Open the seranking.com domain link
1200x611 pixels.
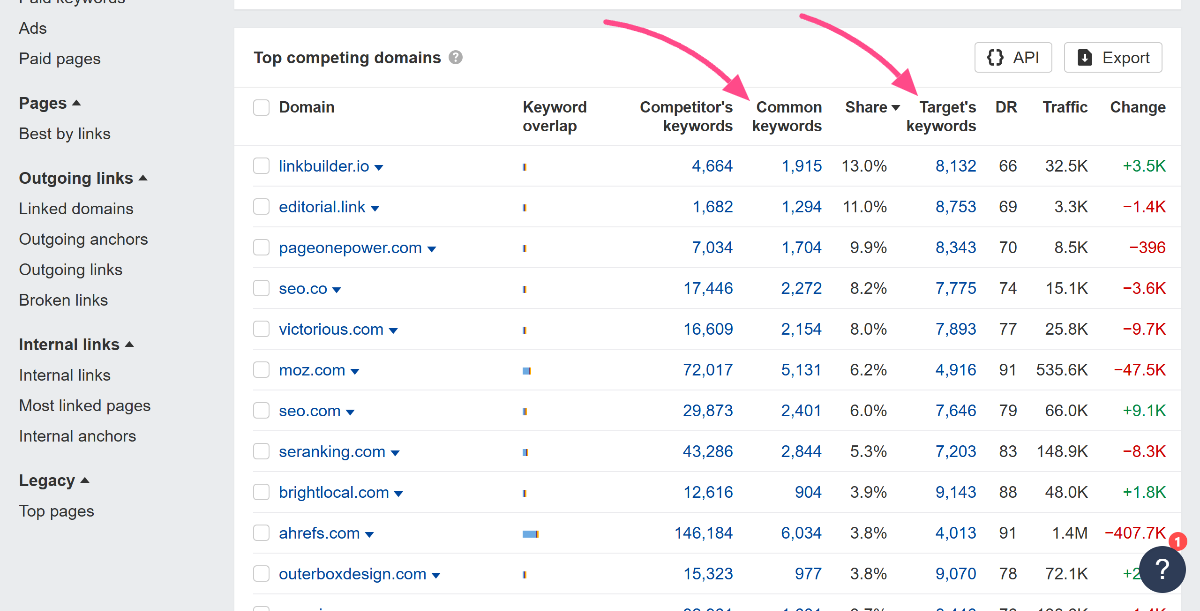click(x=332, y=452)
